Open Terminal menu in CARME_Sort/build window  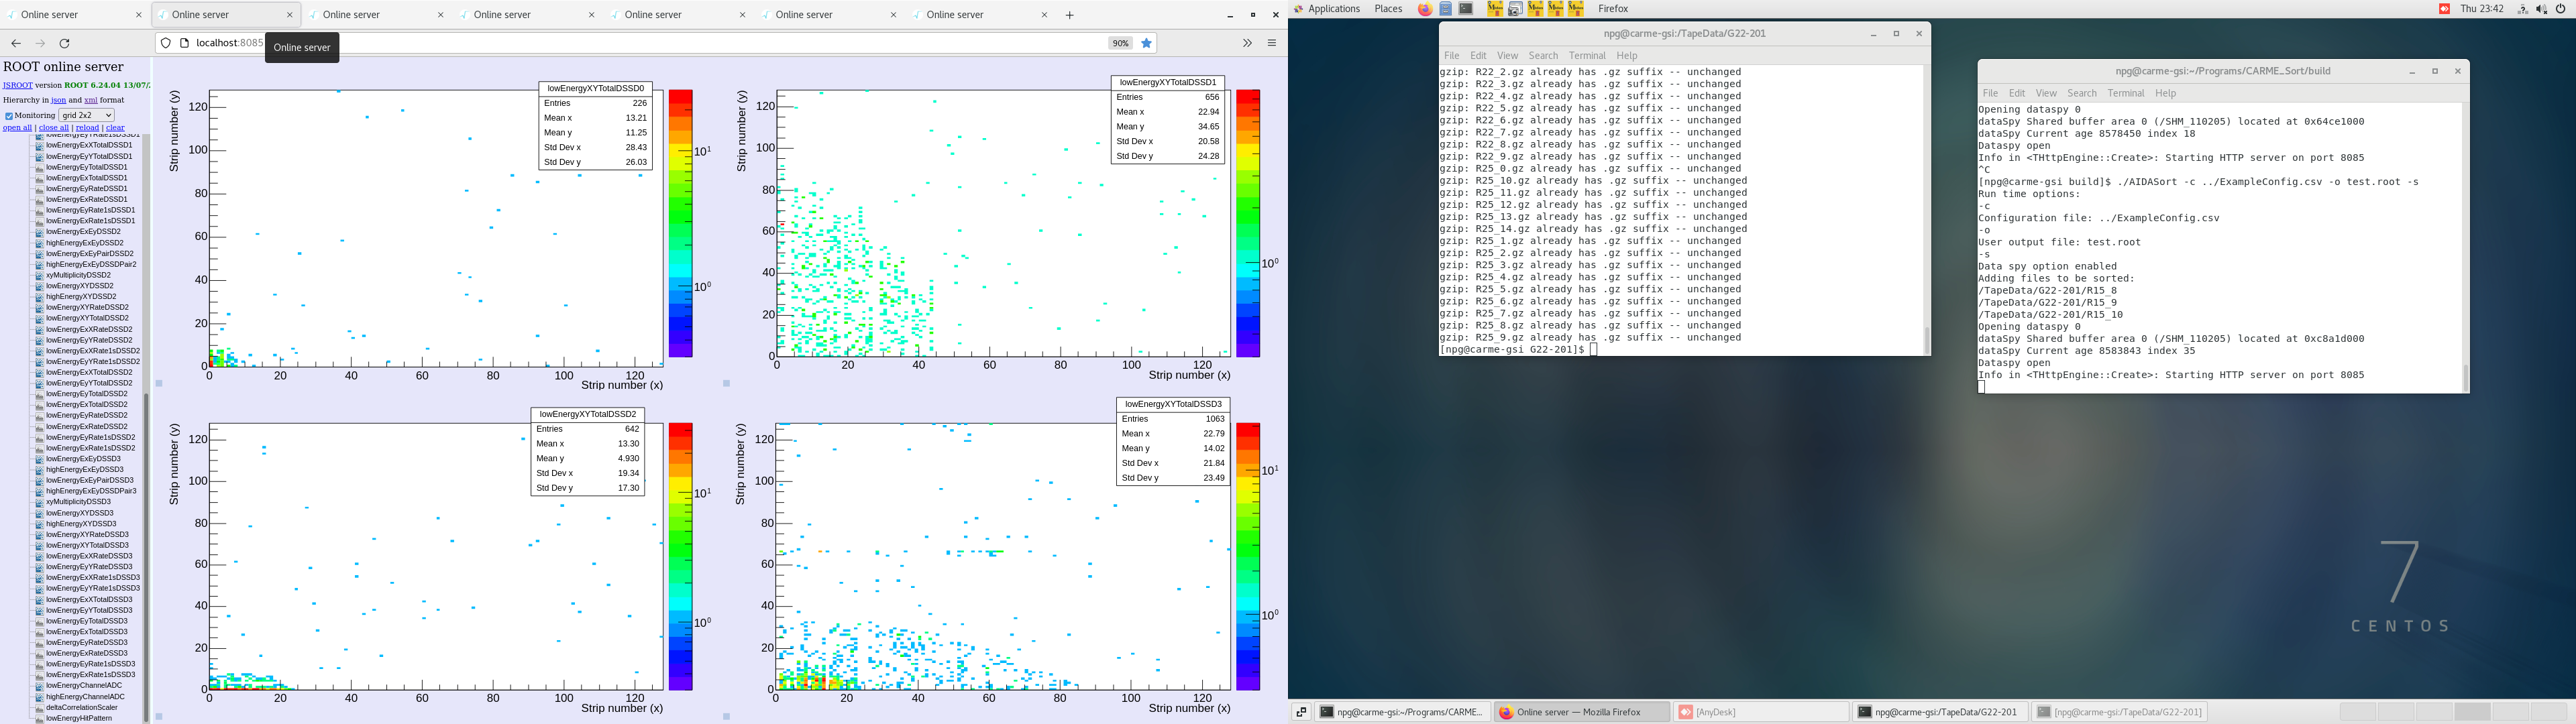click(2125, 93)
